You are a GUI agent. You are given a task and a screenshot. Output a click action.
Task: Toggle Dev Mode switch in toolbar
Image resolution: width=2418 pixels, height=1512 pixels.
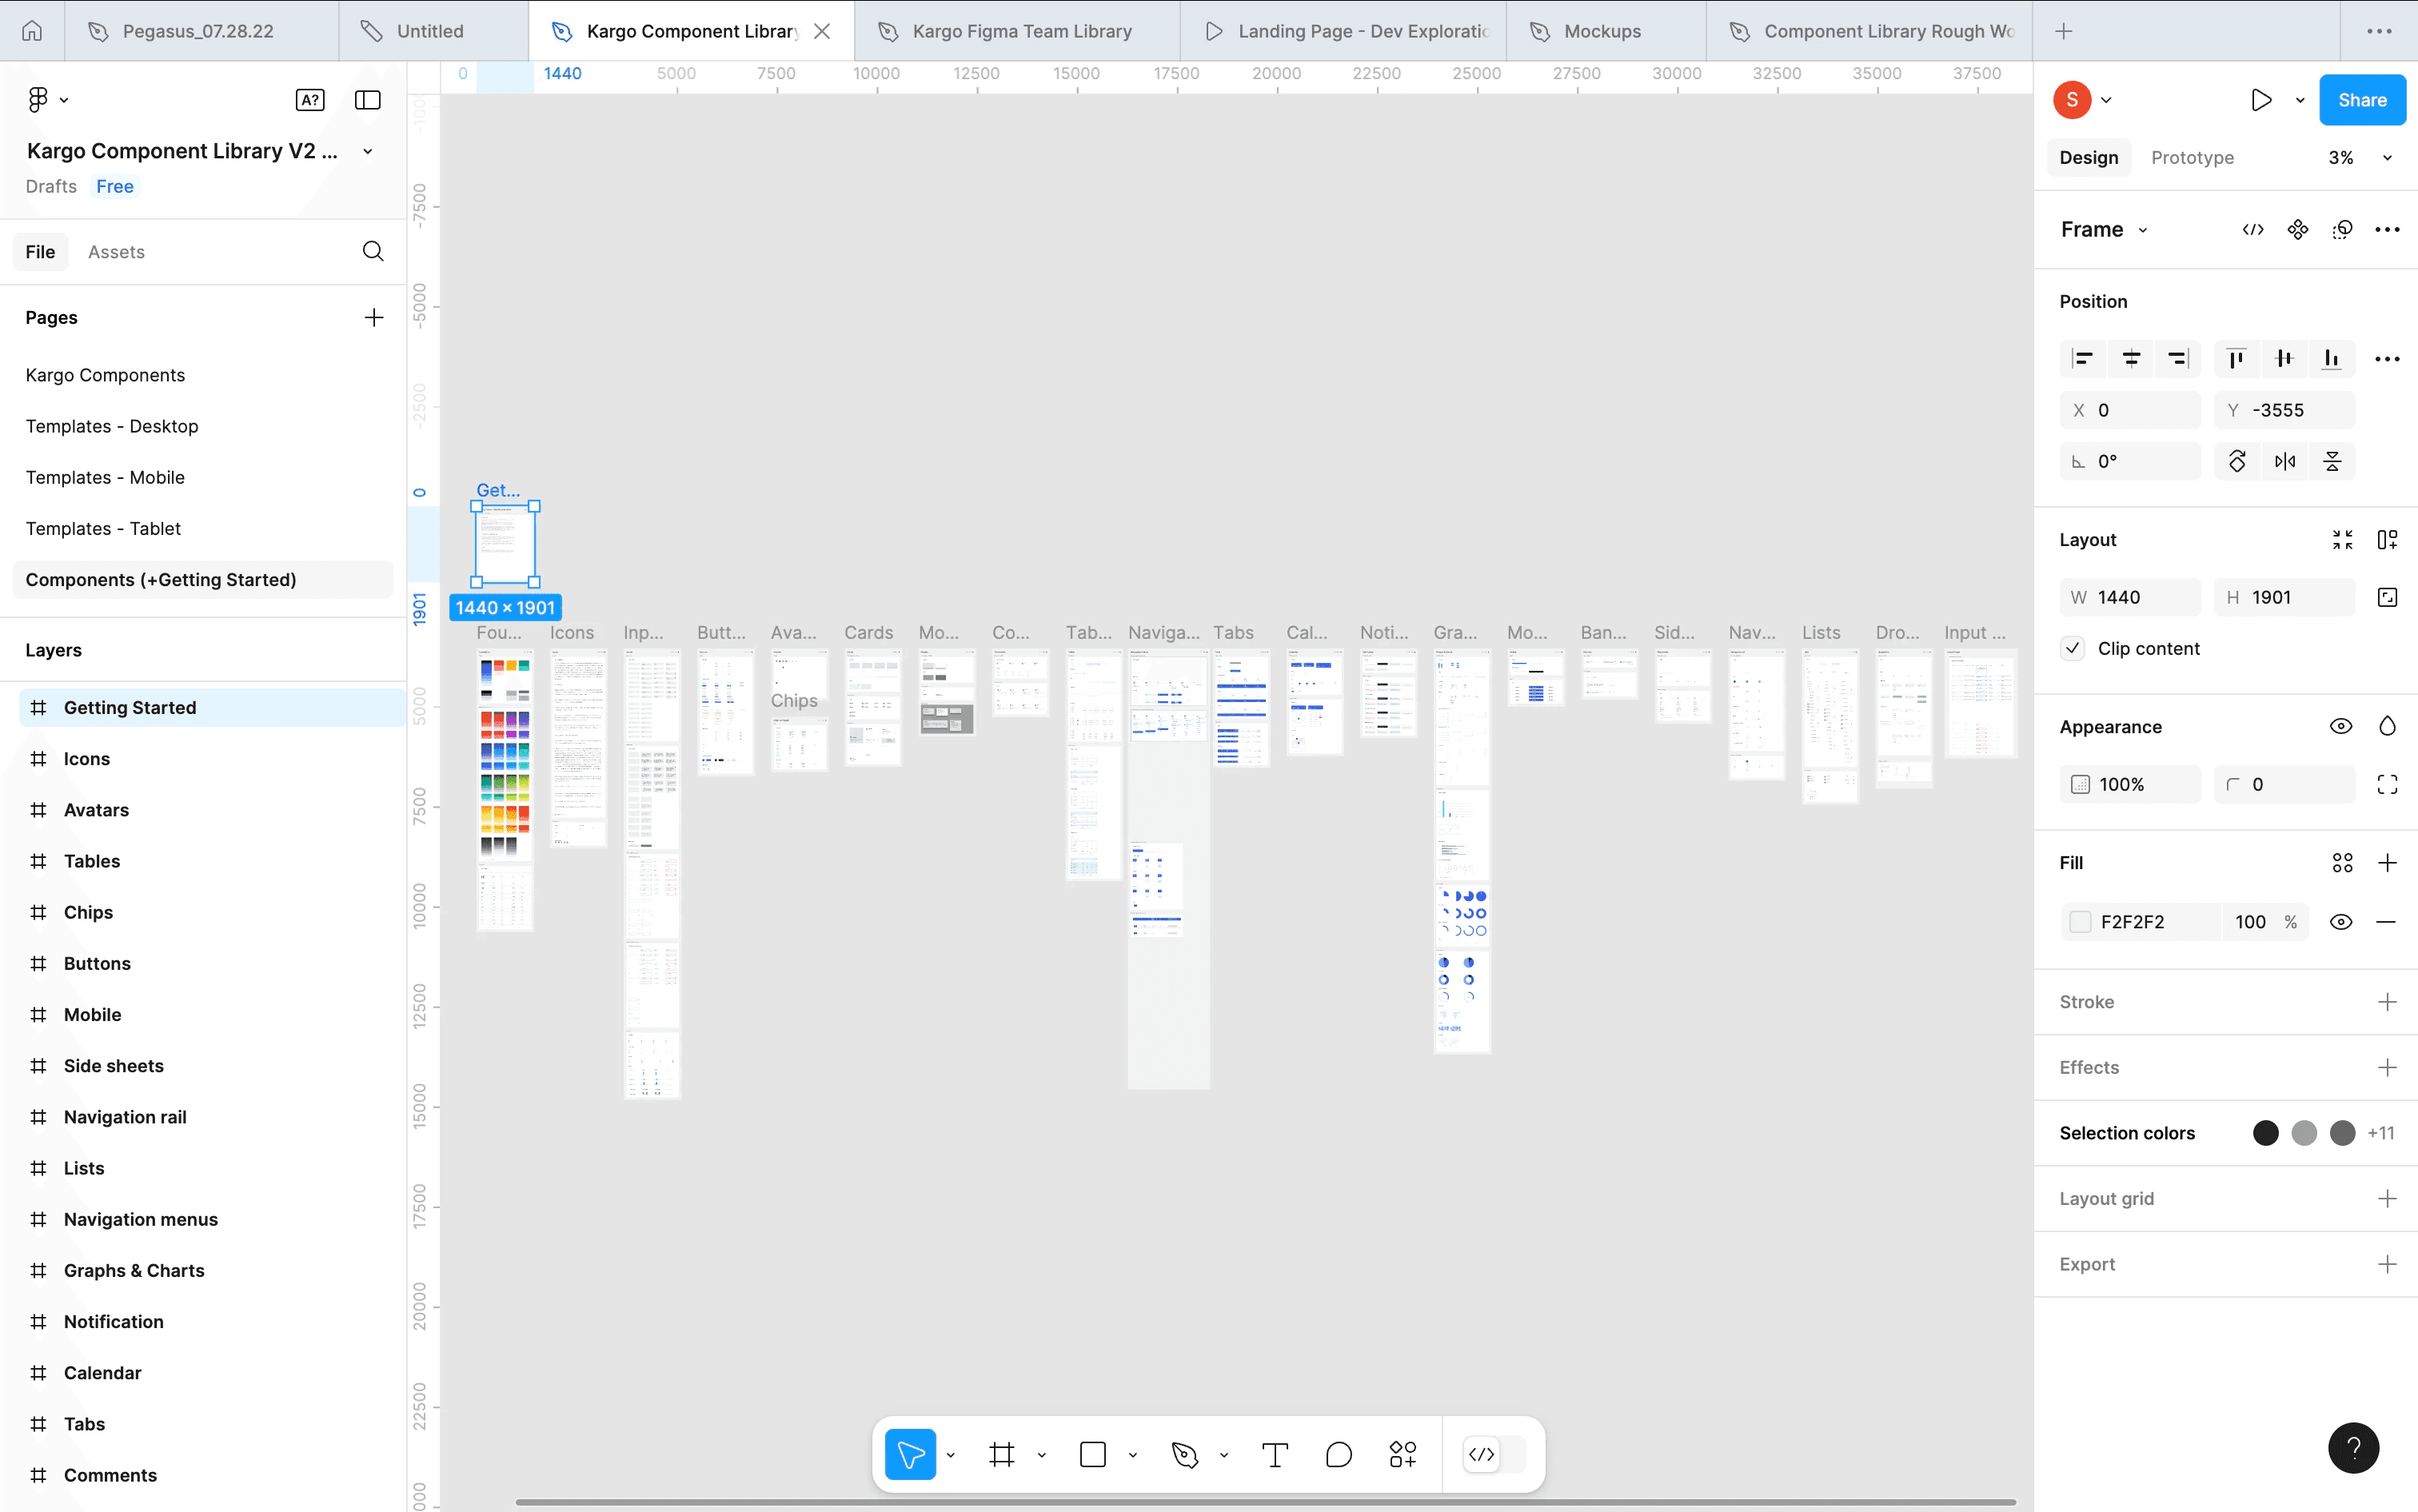coord(1493,1454)
